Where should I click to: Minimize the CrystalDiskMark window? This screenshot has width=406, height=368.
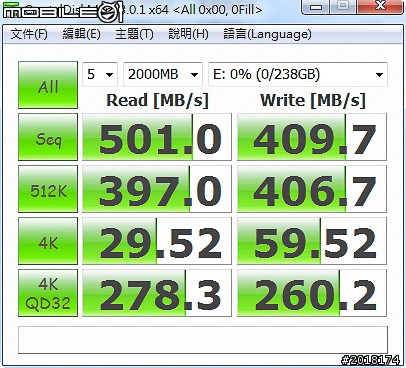pyautogui.click(x=316, y=6)
